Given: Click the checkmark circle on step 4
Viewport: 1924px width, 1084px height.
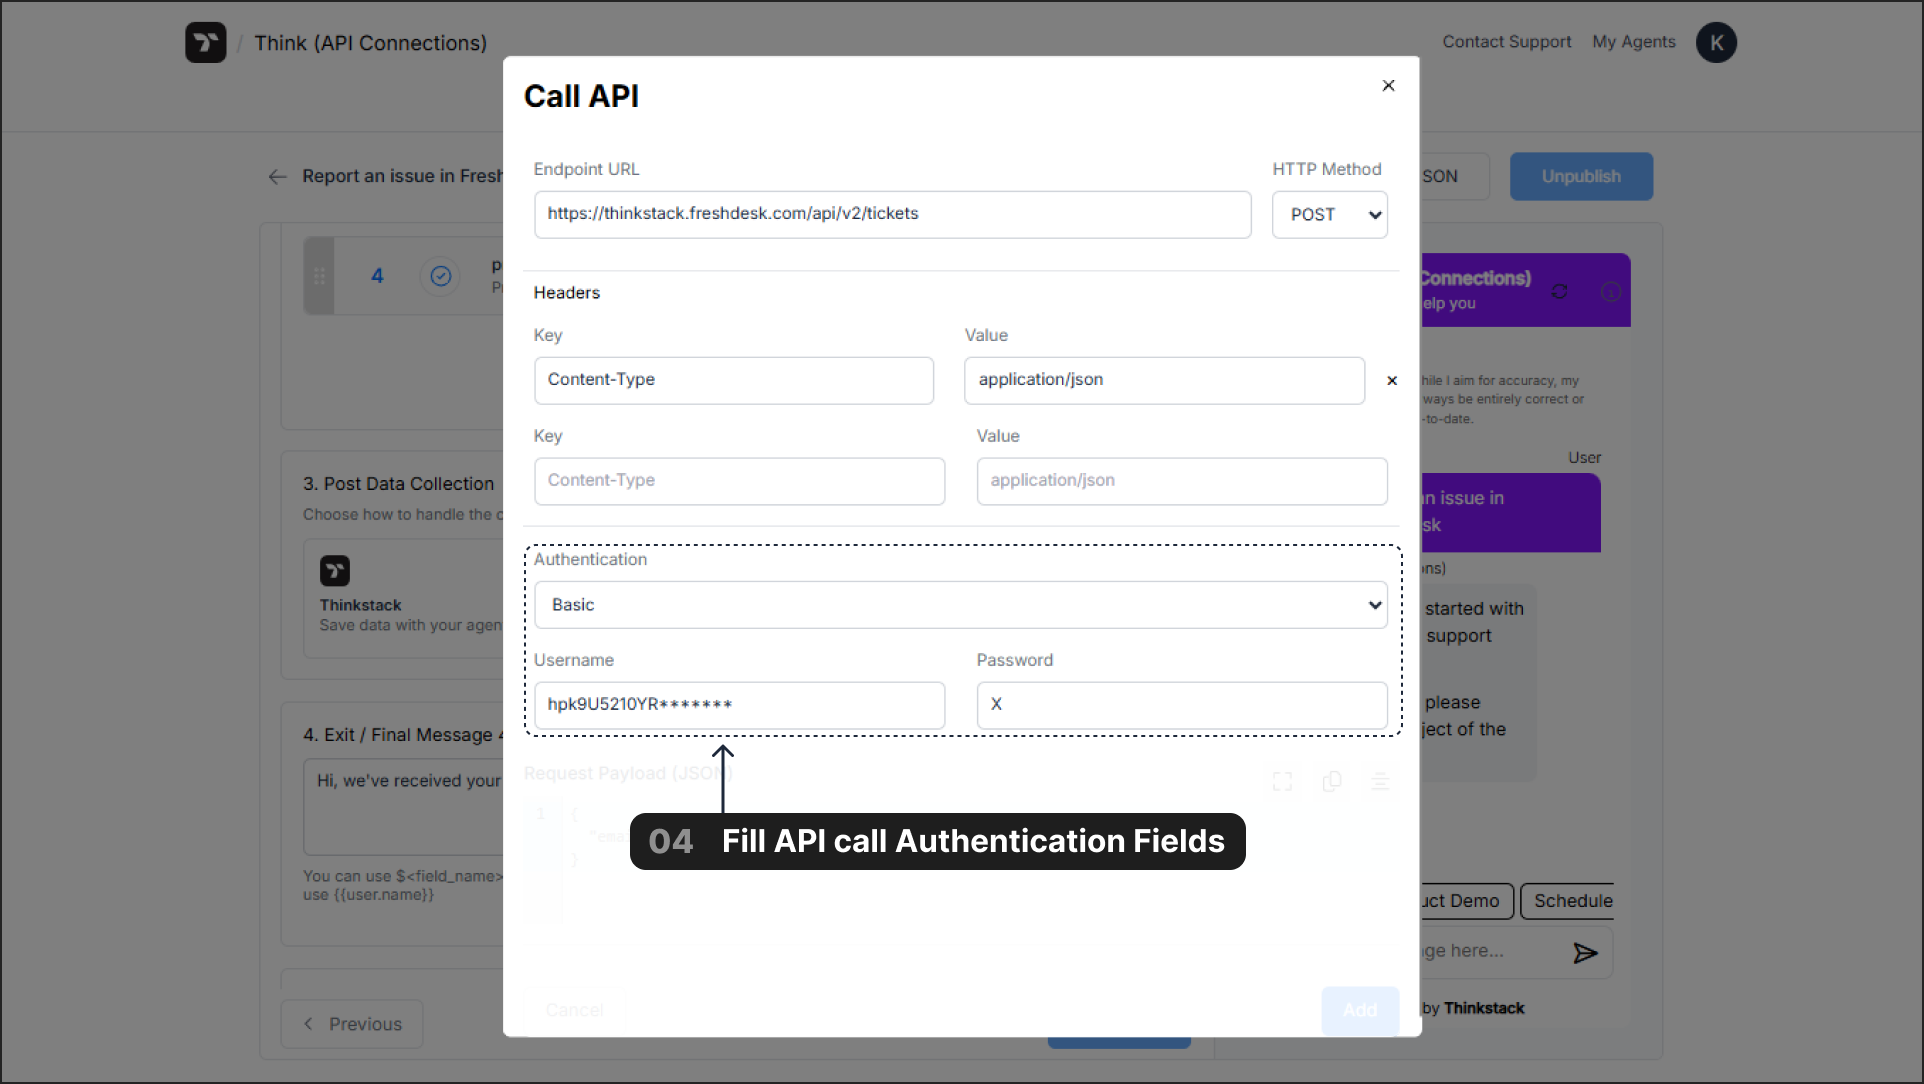Looking at the screenshot, I should pos(440,275).
